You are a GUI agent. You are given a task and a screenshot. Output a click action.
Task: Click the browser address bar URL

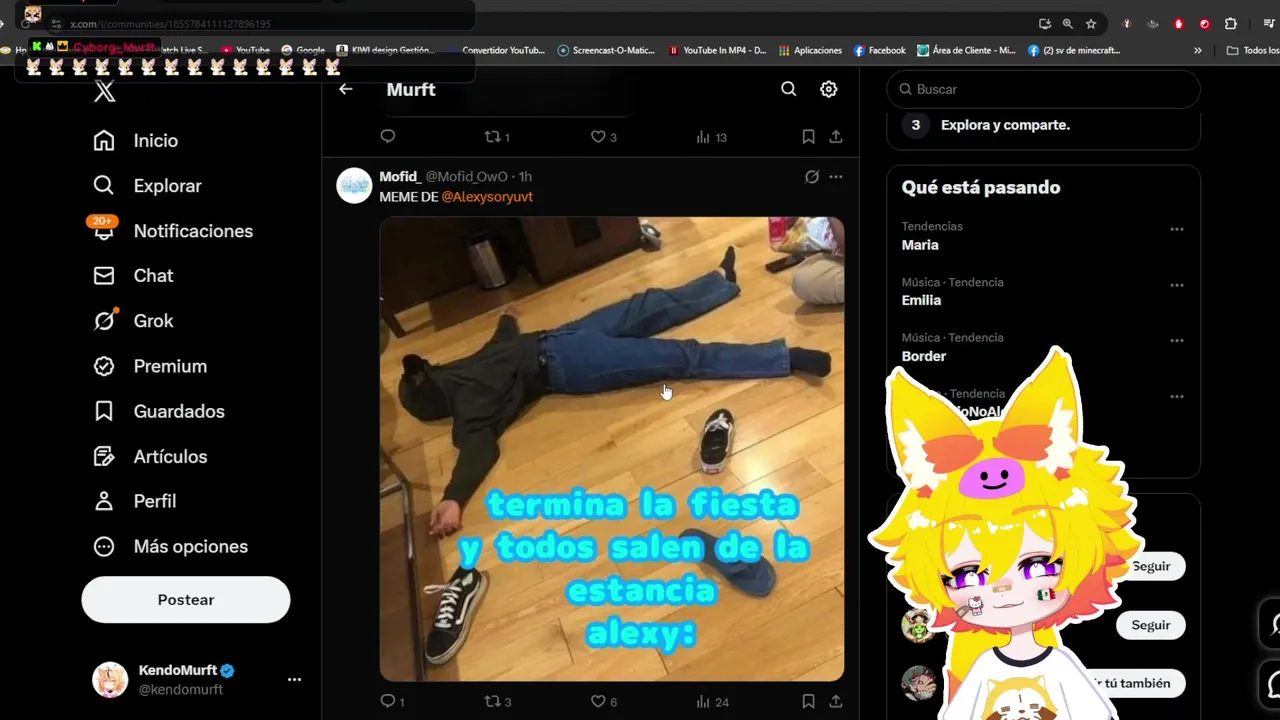click(x=170, y=24)
